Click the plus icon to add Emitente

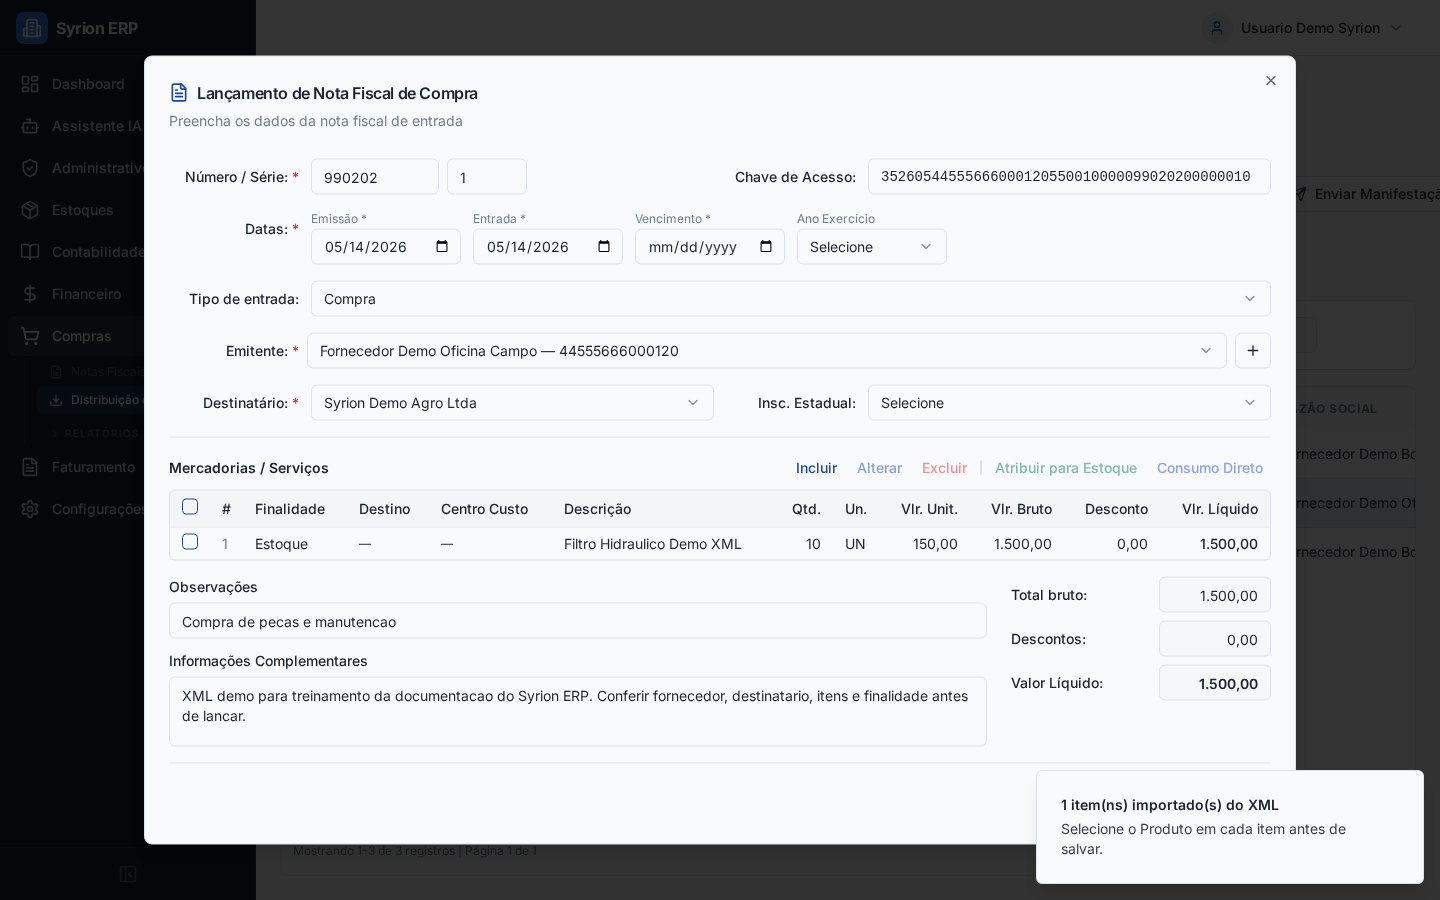1253,351
